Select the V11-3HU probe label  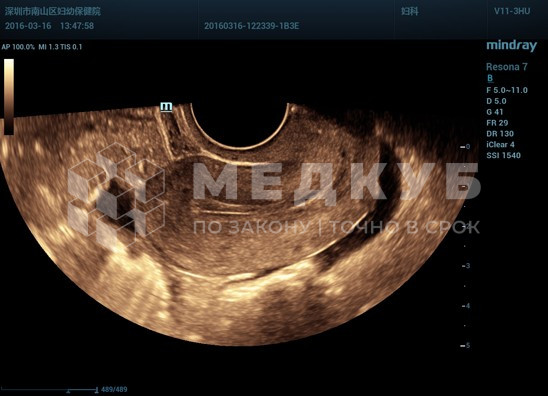coord(512,11)
